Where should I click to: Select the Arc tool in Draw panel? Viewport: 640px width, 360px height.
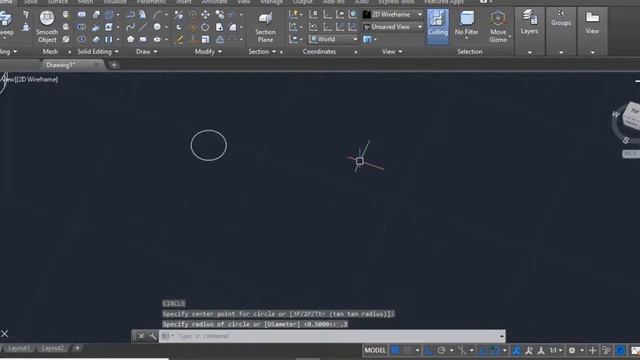(x=158, y=15)
